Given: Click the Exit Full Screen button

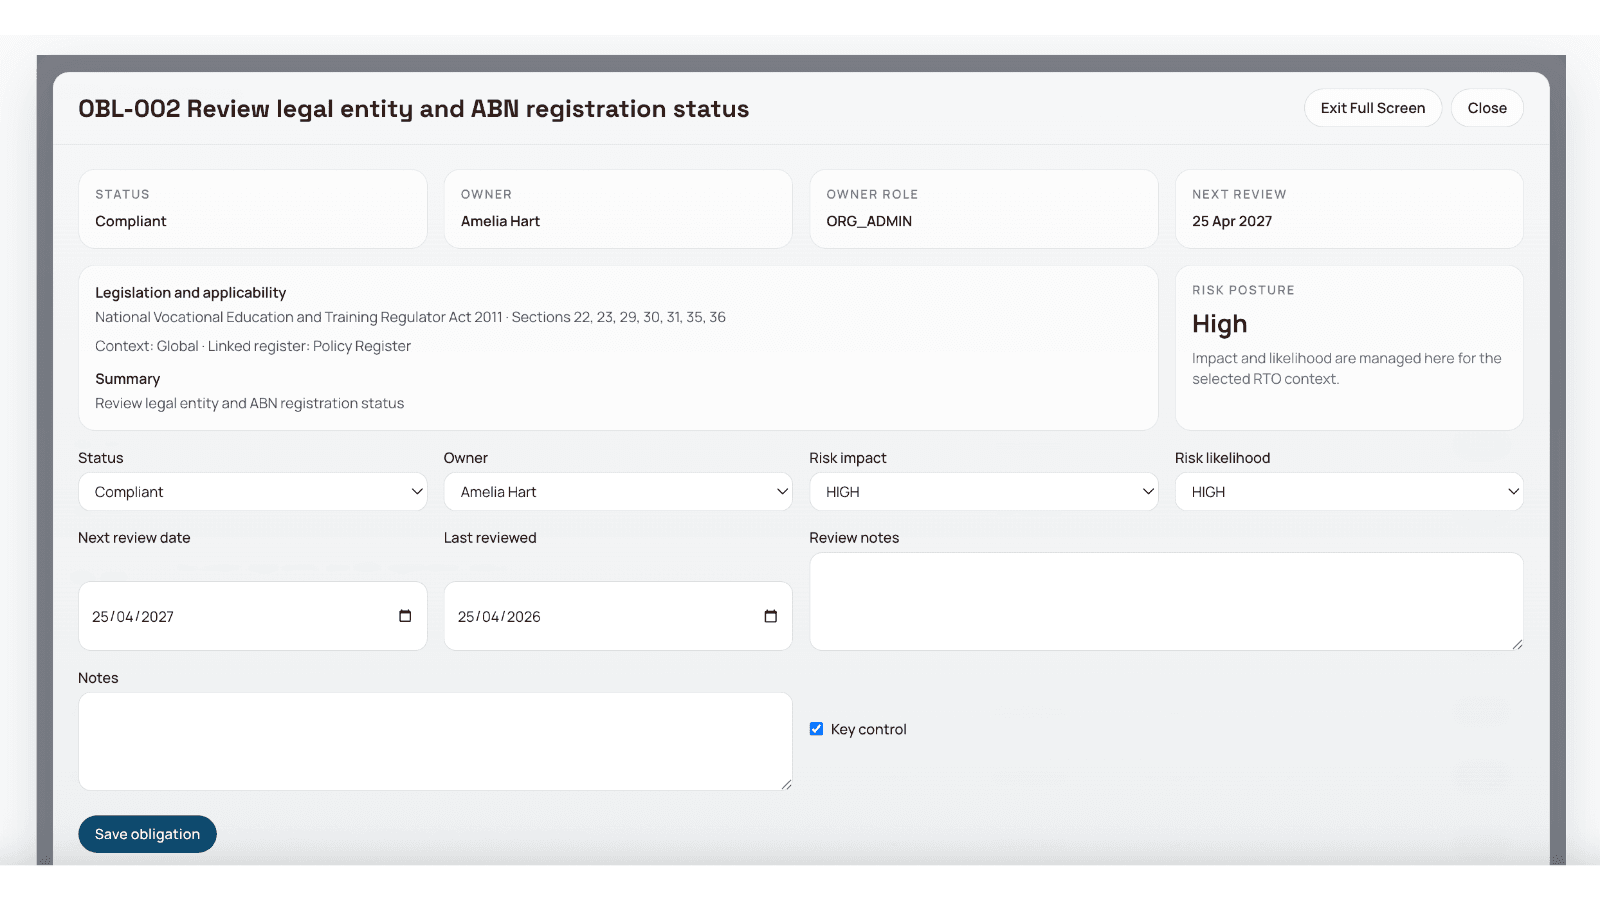Looking at the screenshot, I should point(1373,108).
